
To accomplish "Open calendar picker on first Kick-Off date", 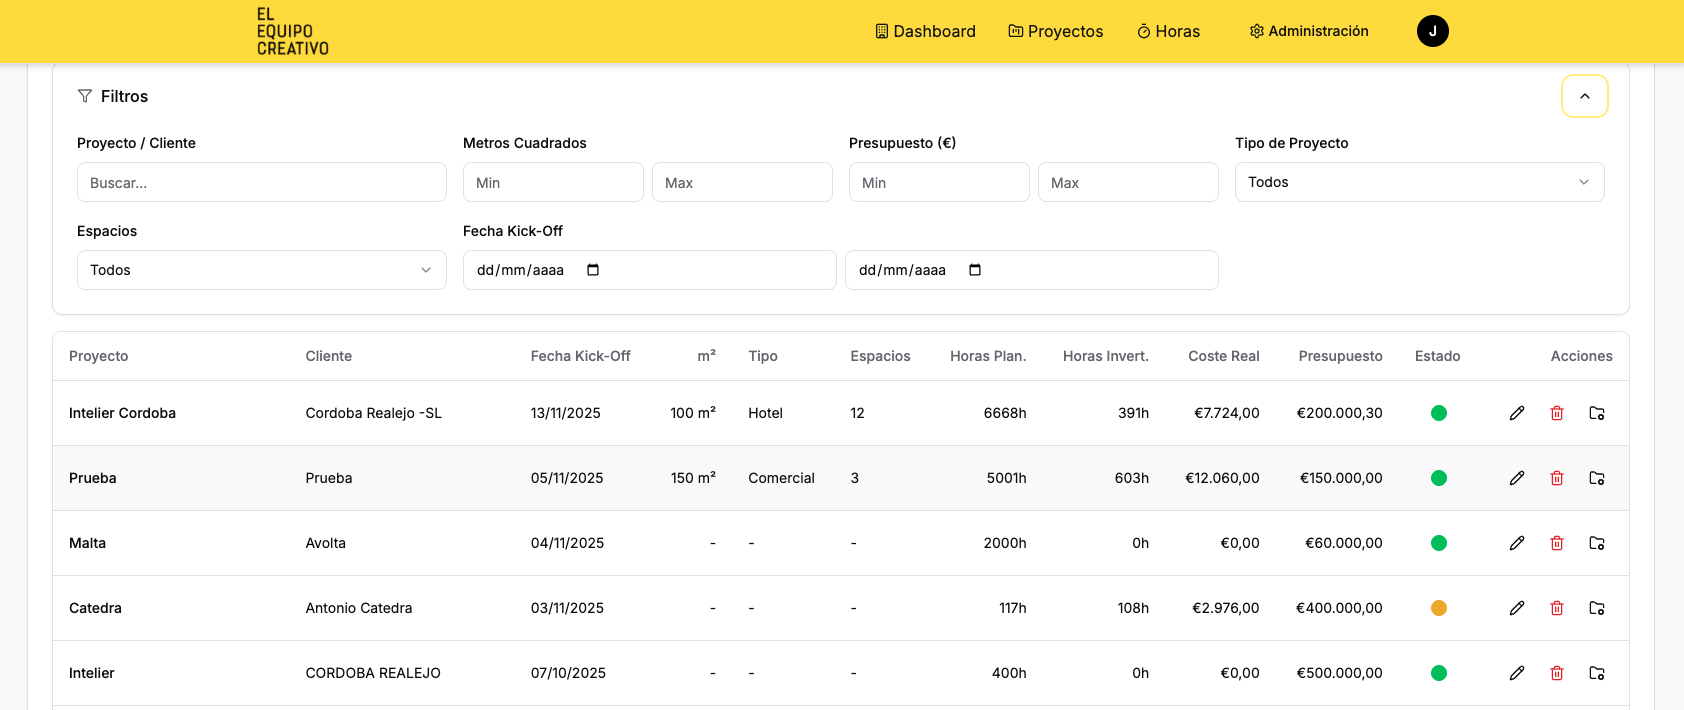I will [593, 270].
